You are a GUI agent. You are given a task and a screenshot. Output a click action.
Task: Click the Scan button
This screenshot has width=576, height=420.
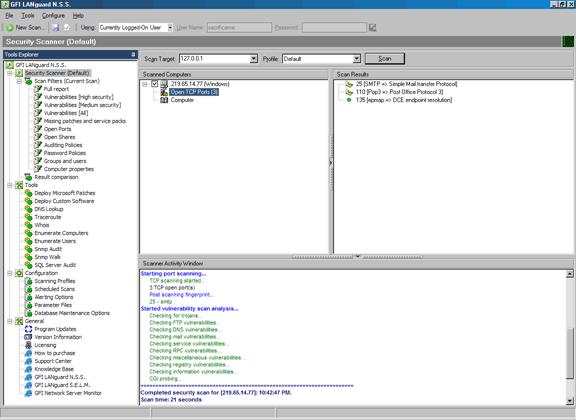tap(385, 59)
